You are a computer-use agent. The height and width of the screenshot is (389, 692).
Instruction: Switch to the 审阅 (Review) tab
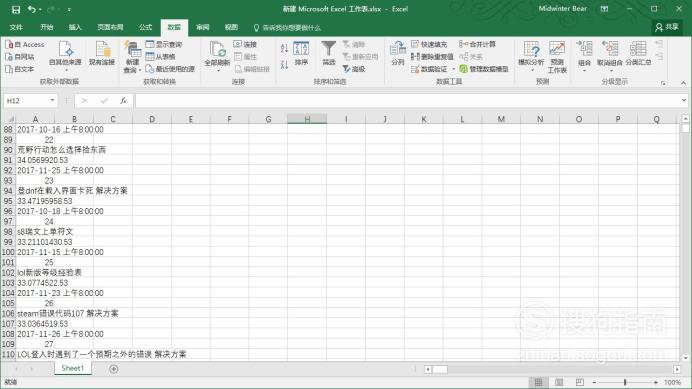[x=203, y=27]
